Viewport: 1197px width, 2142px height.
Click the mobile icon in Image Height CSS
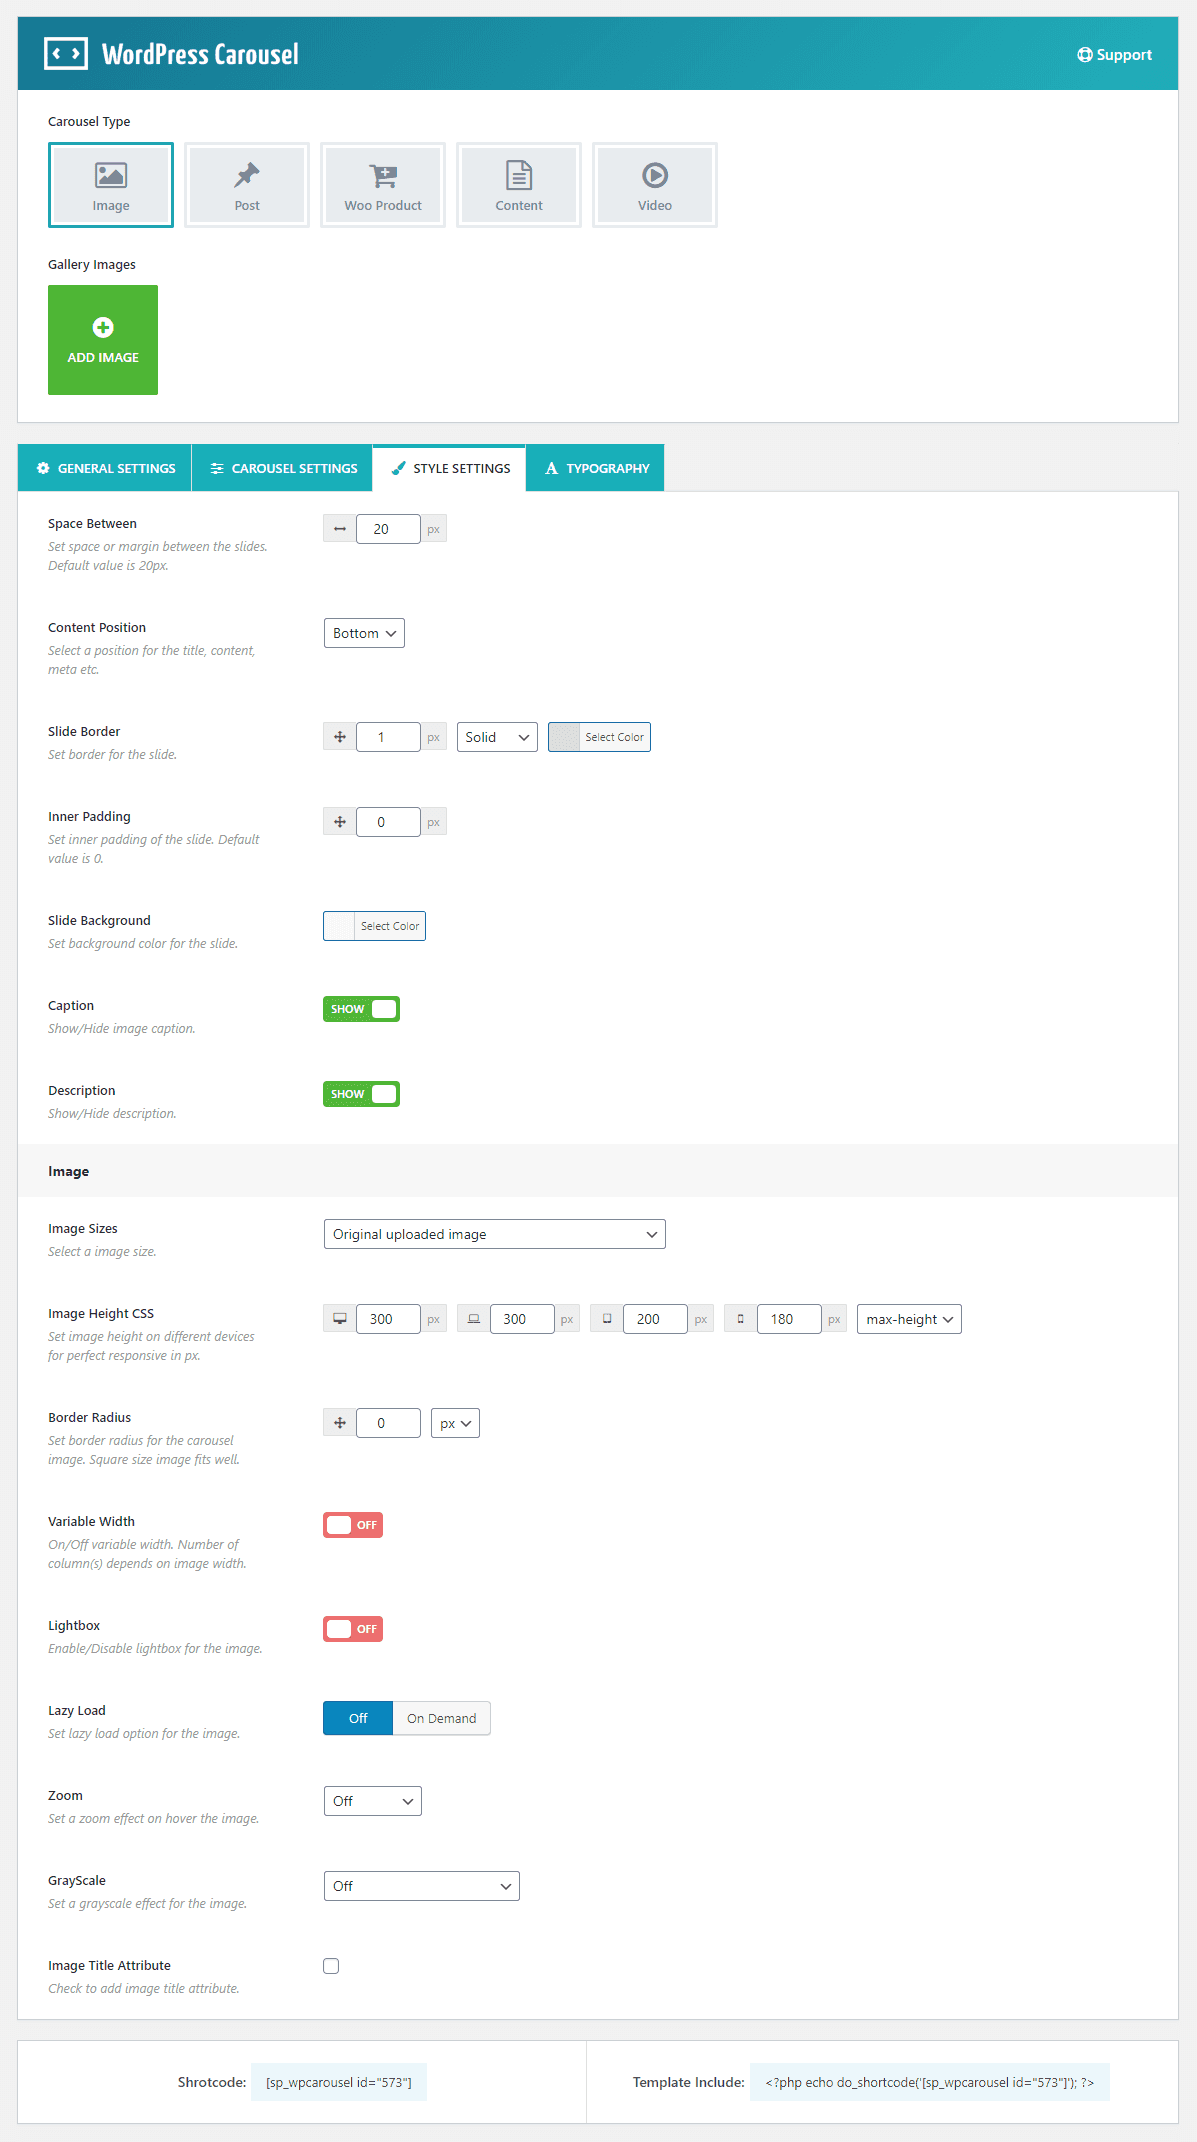[x=741, y=1319]
